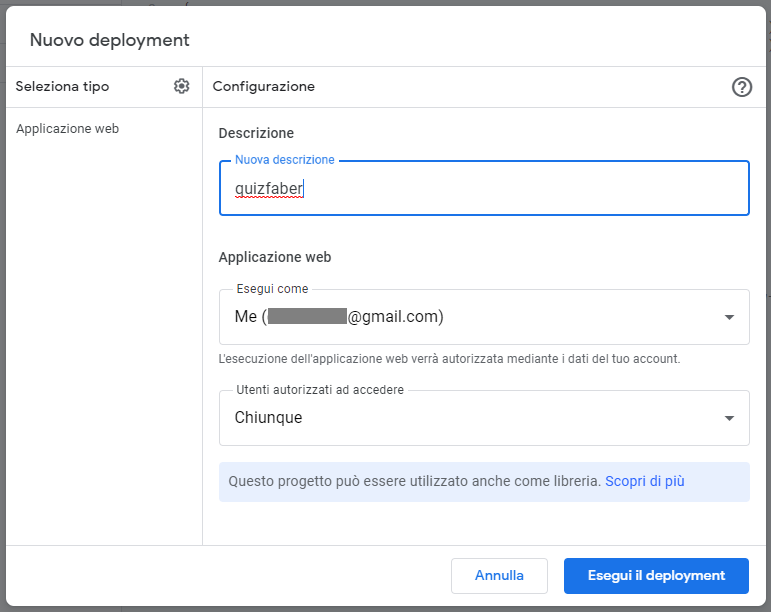Click the quizfaber text in the description
The width and height of the screenshot is (771, 612).
(268, 188)
